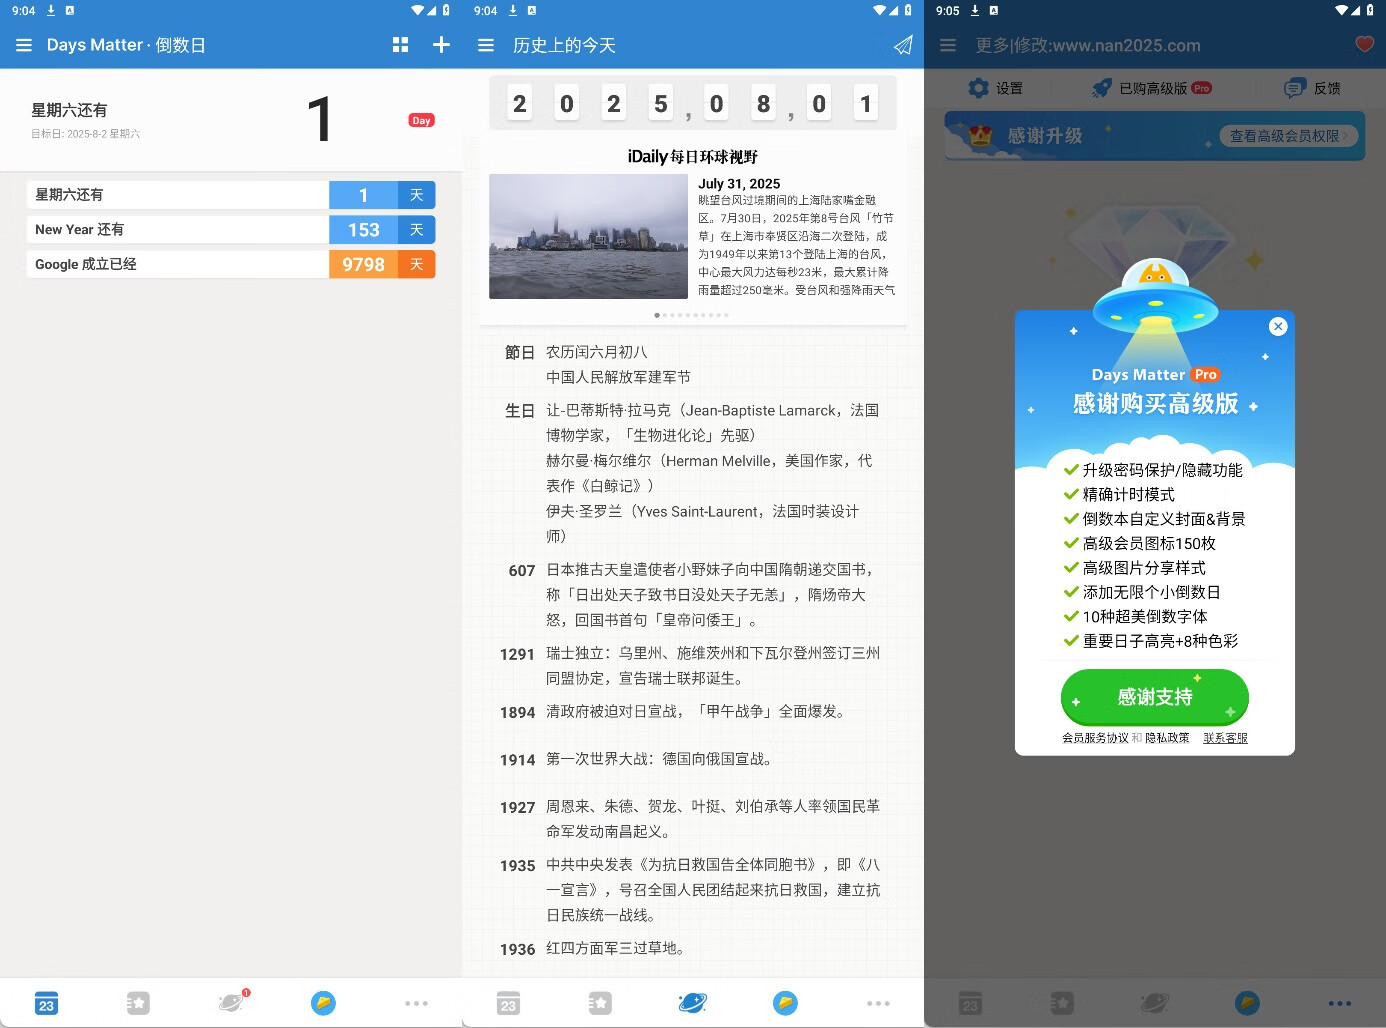The width and height of the screenshot is (1386, 1028).
Task: Select the 1935 八一宣言 entry
Action: coord(692,890)
